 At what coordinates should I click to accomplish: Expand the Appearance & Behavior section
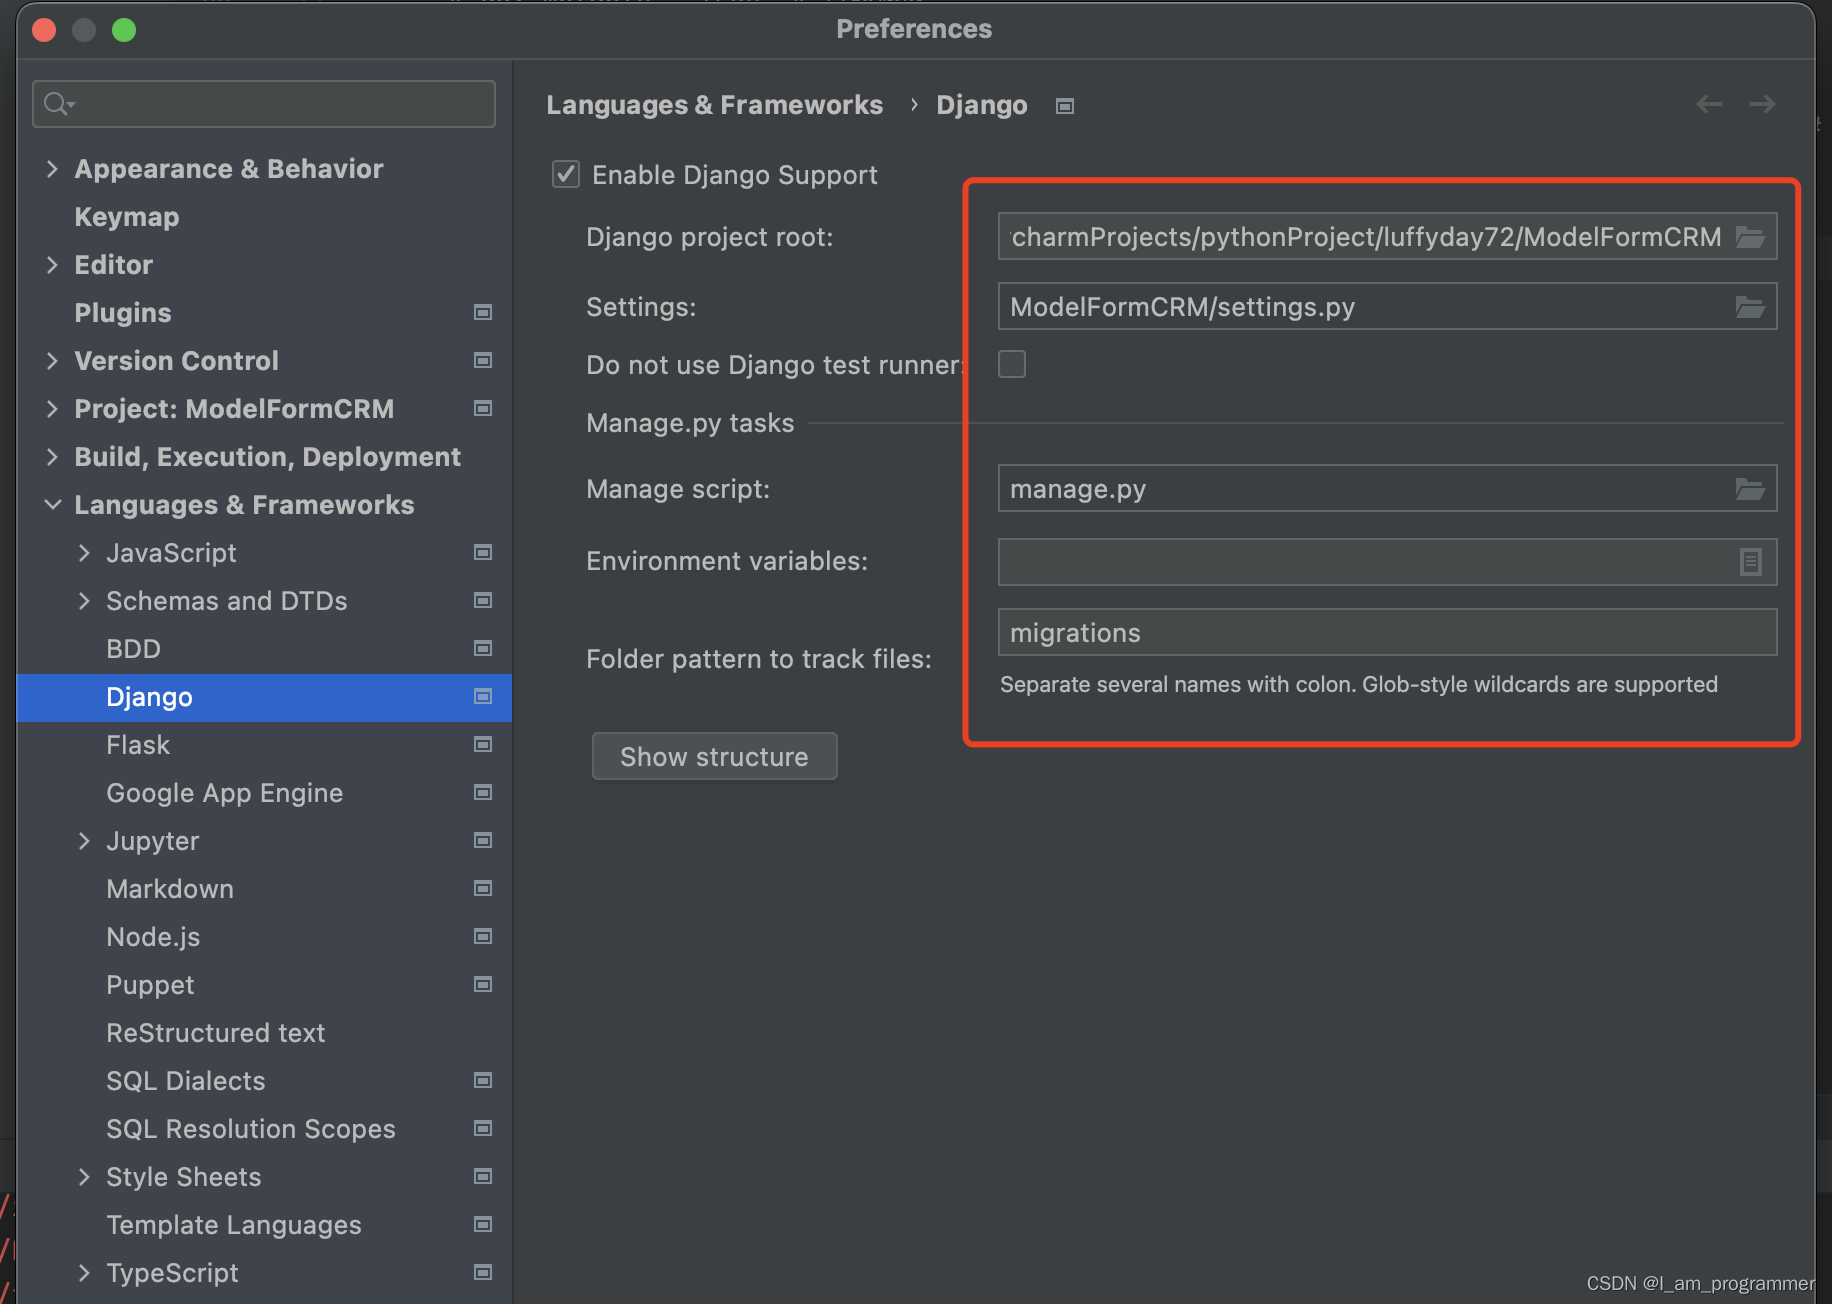pos(53,168)
